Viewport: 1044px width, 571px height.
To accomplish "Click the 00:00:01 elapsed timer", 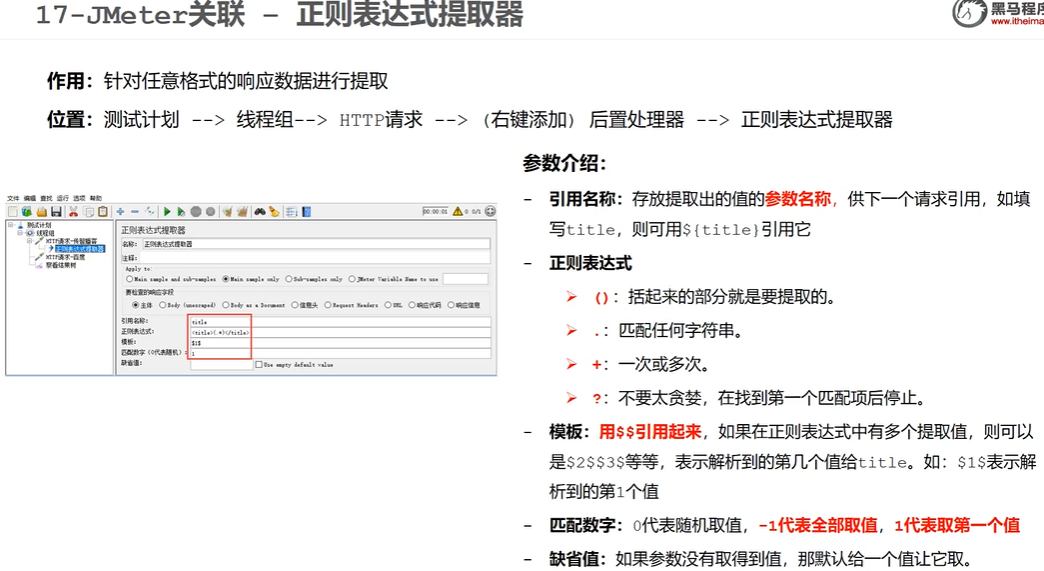I will coord(435,212).
